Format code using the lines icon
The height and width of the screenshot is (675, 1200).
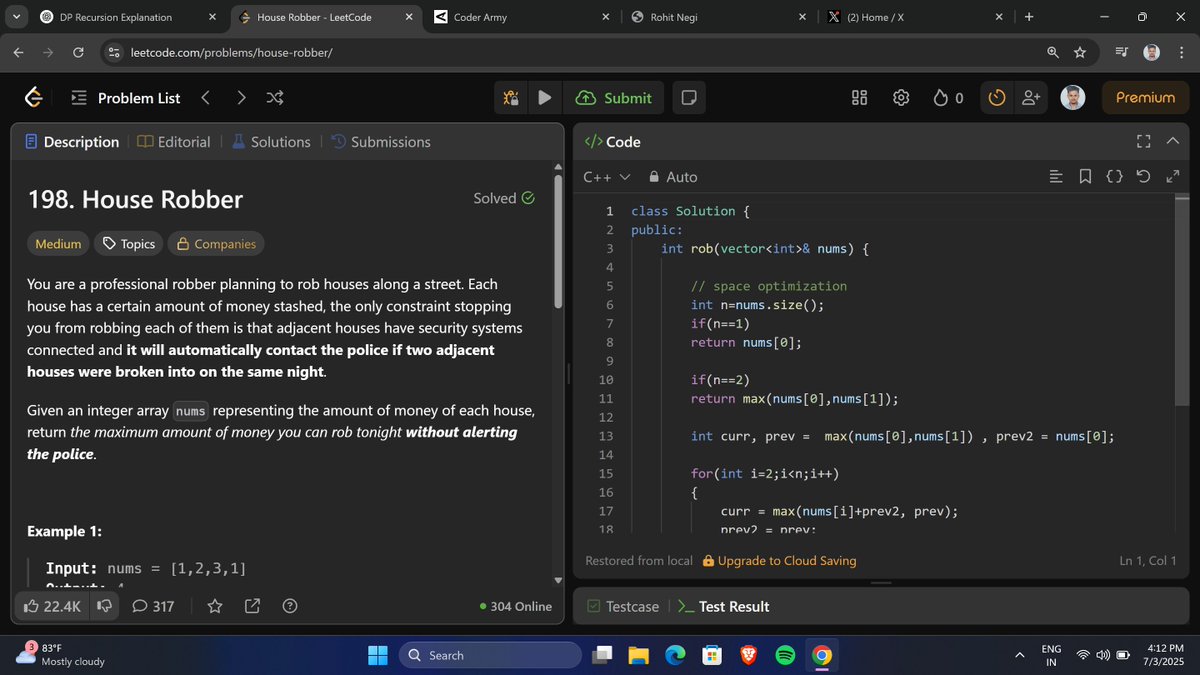(1056, 177)
